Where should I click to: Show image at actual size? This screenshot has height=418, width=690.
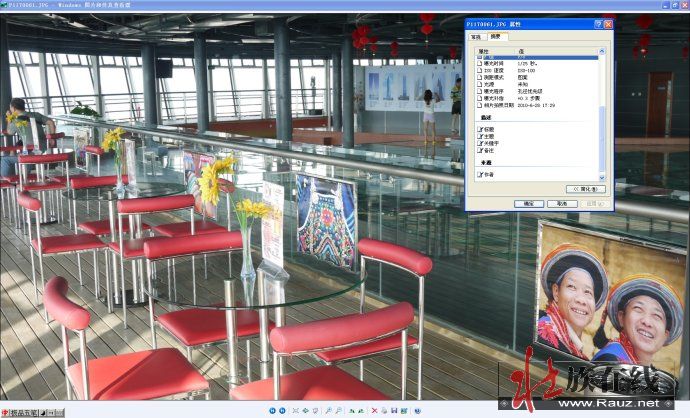(305, 411)
